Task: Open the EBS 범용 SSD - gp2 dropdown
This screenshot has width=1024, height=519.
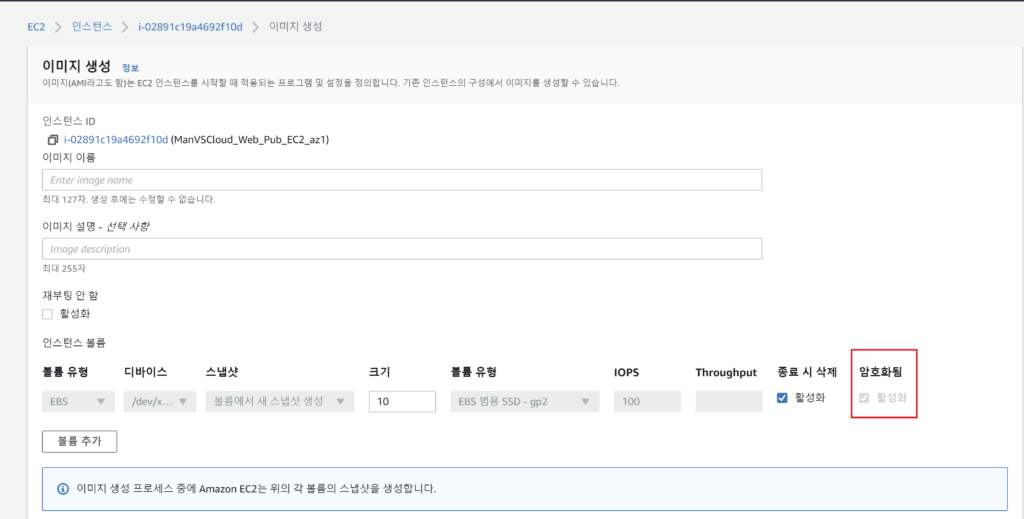Action: (524, 402)
